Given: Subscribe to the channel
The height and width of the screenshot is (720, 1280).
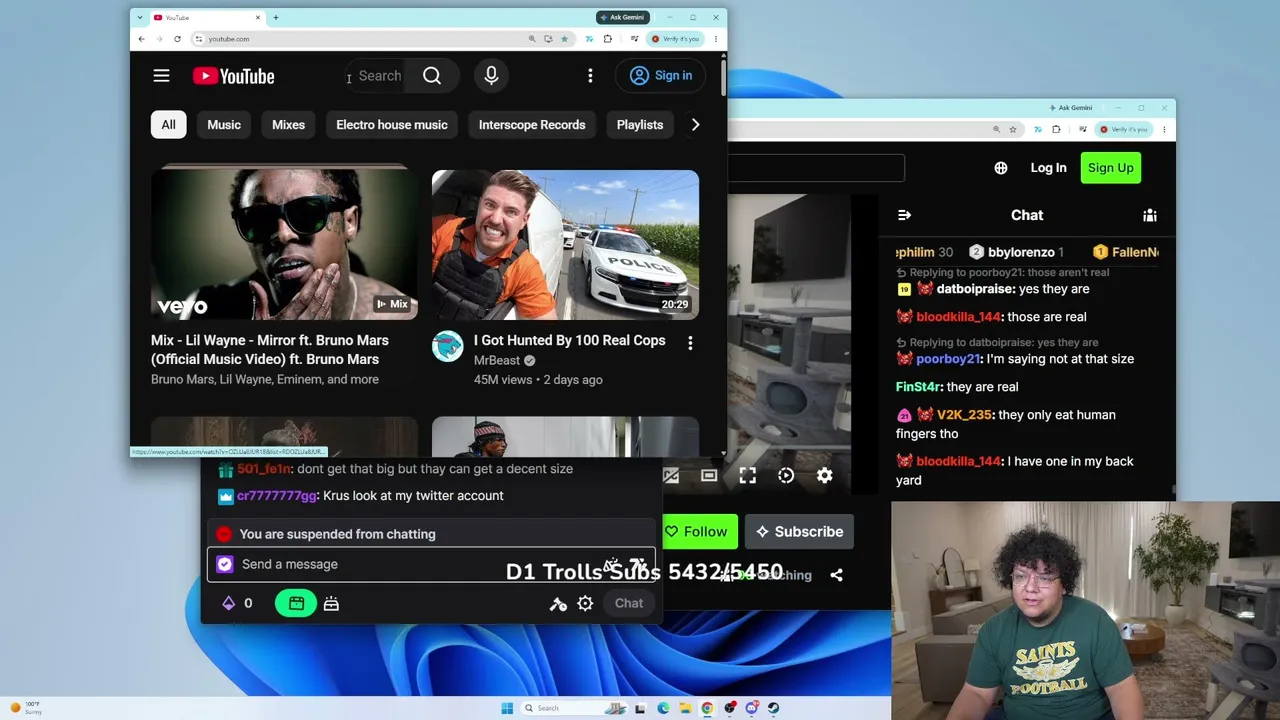Looking at the screenshot, I should pyautogui.click(x=799, y=532).
